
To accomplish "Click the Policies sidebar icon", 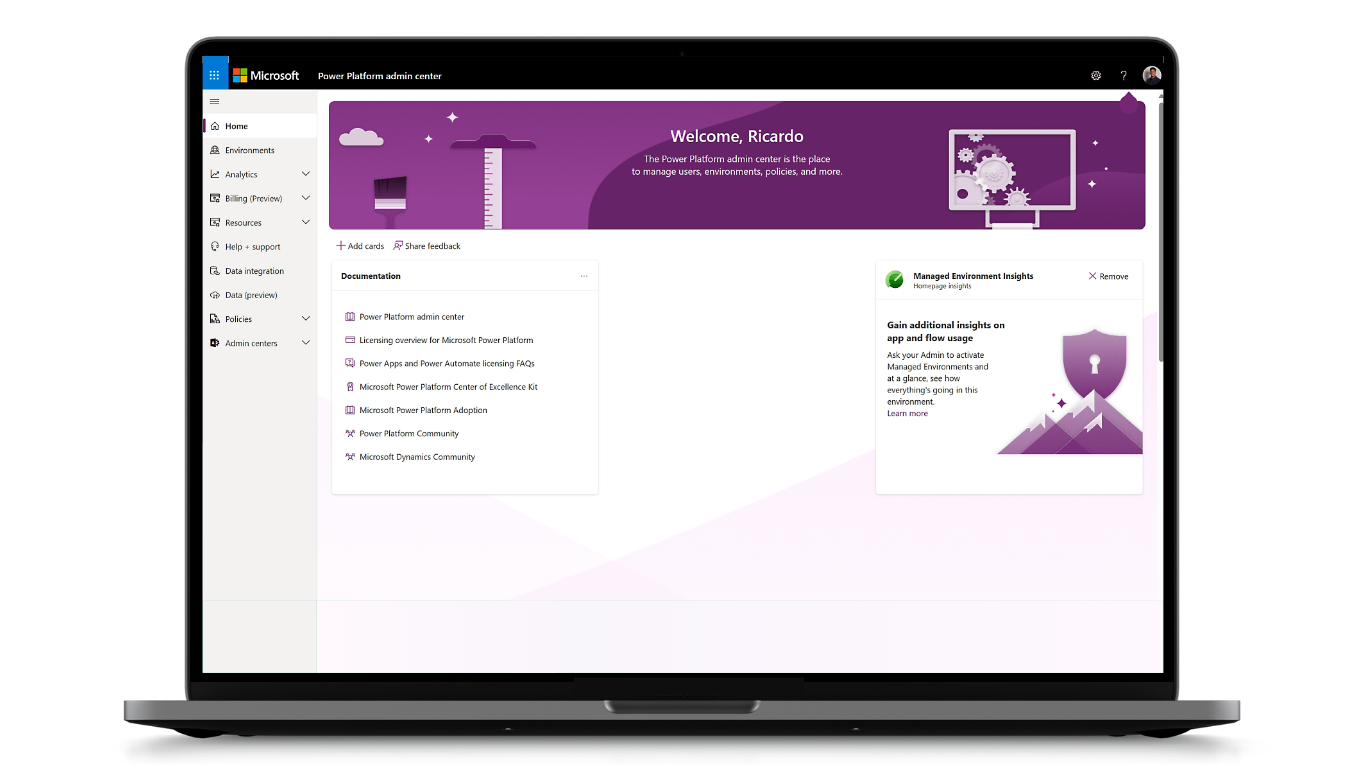I will 215,319.
